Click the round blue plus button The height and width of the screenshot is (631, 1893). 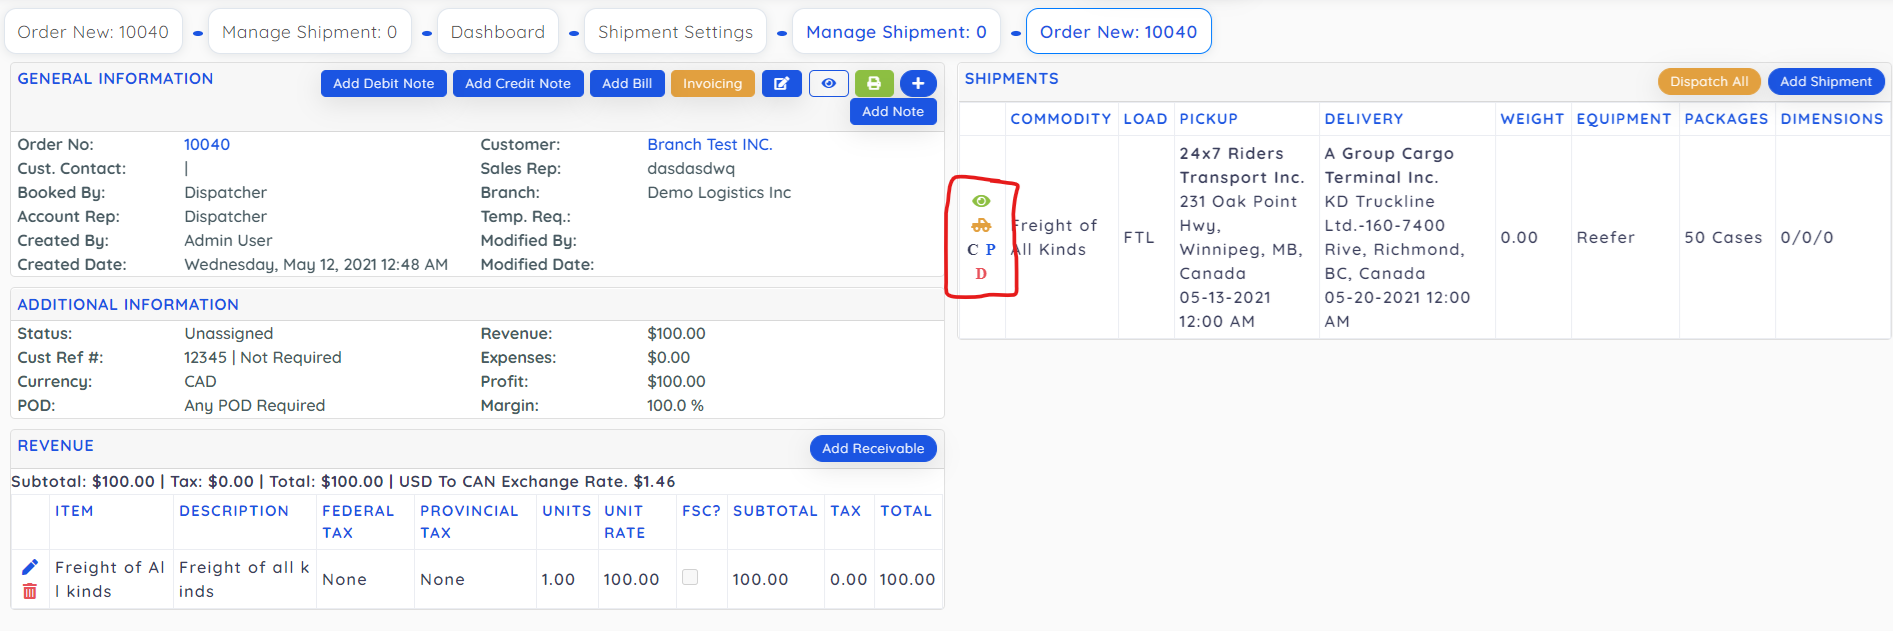[918, 84]
